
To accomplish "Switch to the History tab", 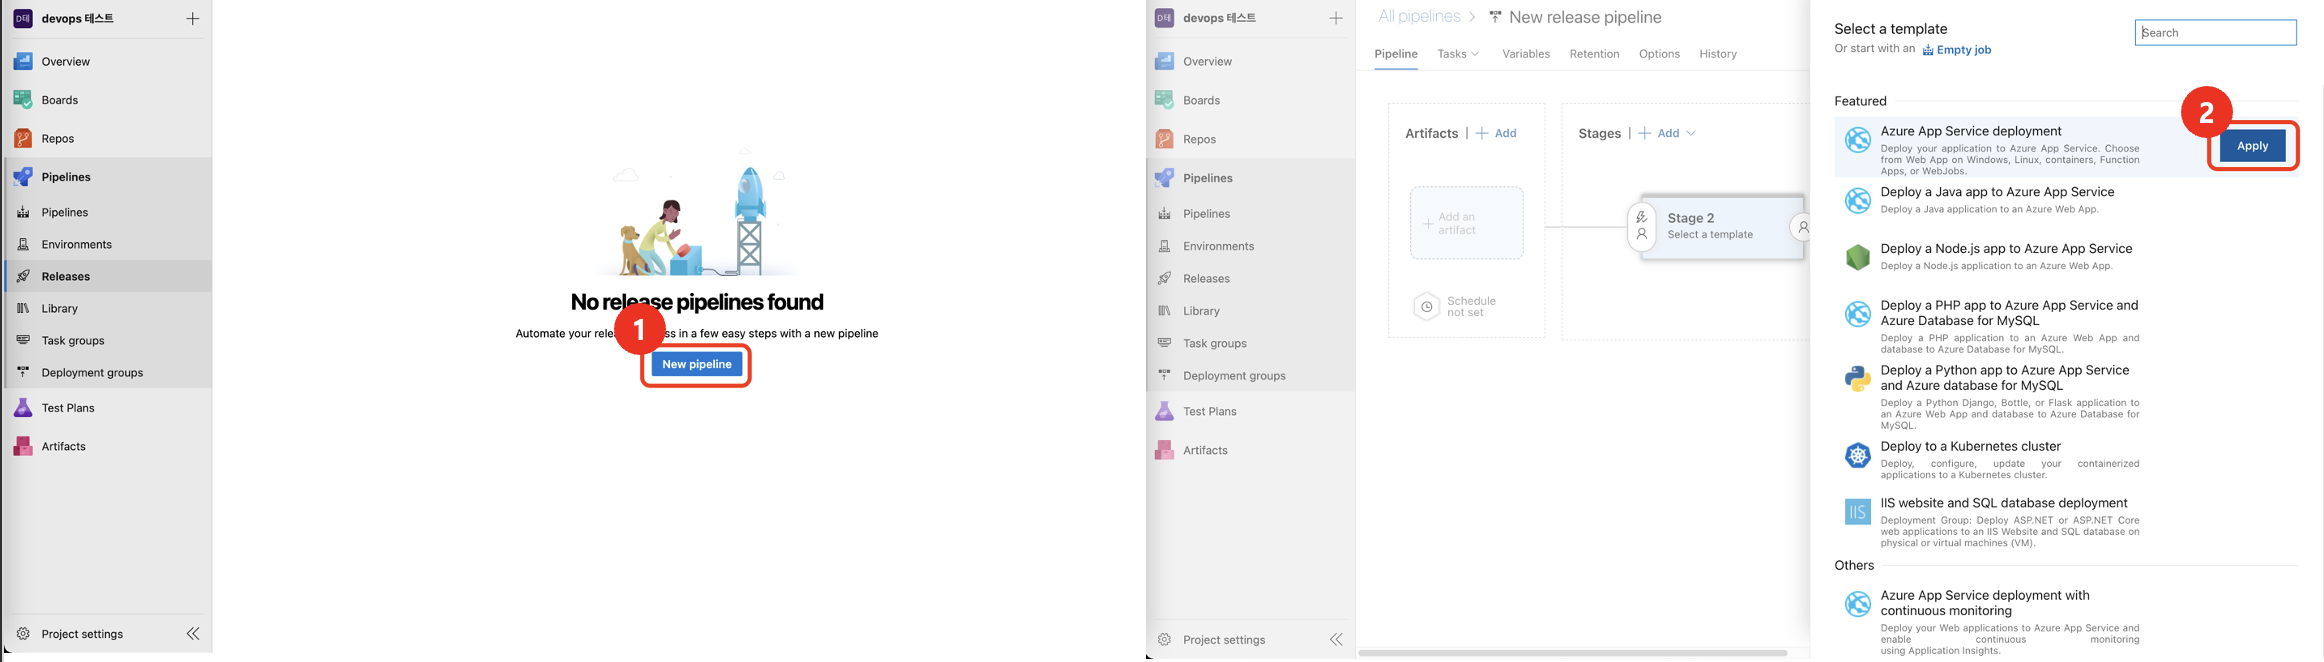I will [x=1718, y=54].
